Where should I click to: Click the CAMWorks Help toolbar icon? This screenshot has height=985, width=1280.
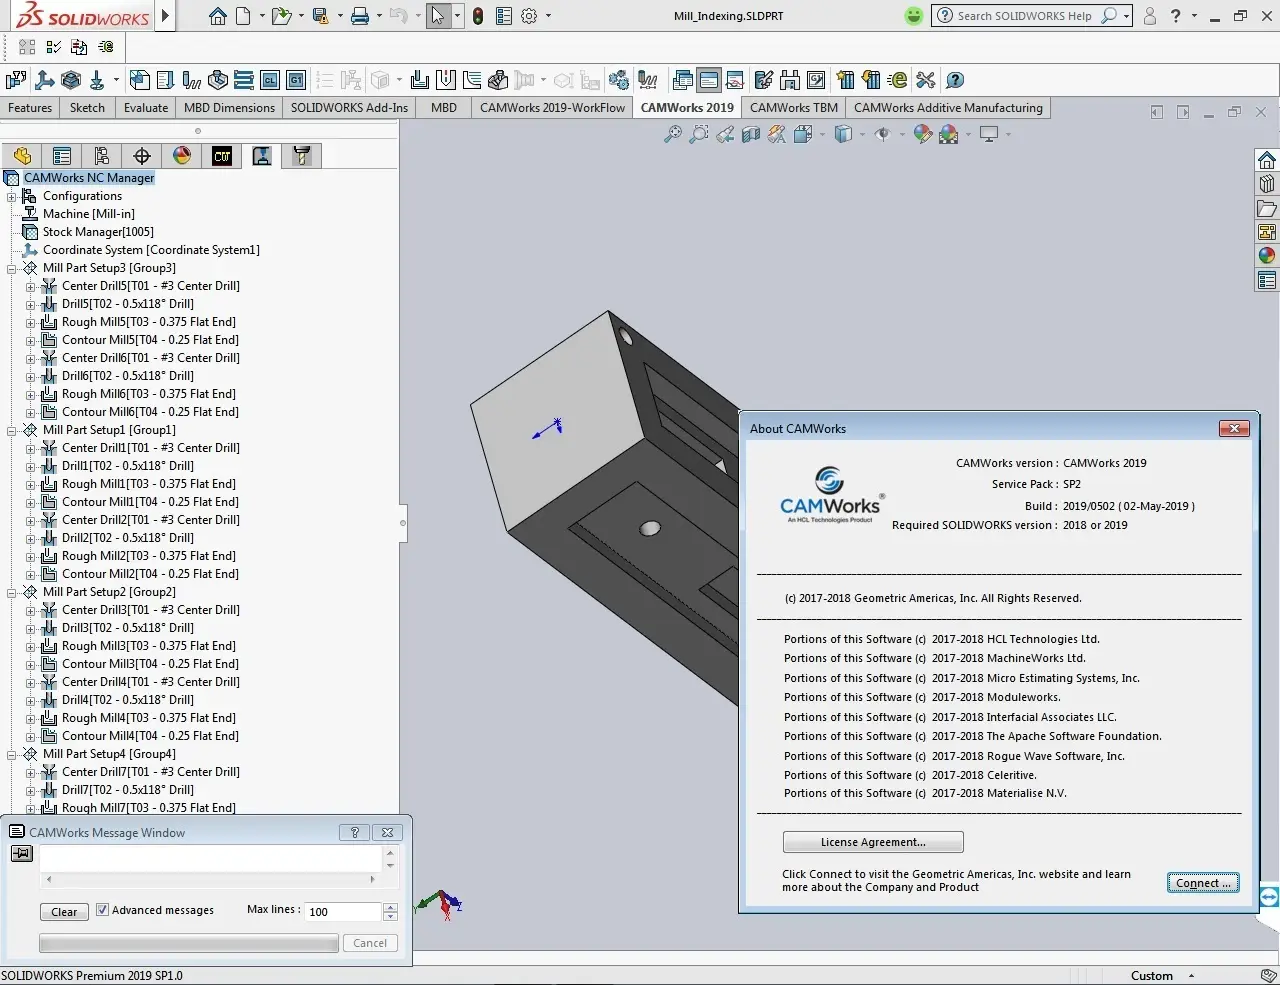tap(955, 80)
